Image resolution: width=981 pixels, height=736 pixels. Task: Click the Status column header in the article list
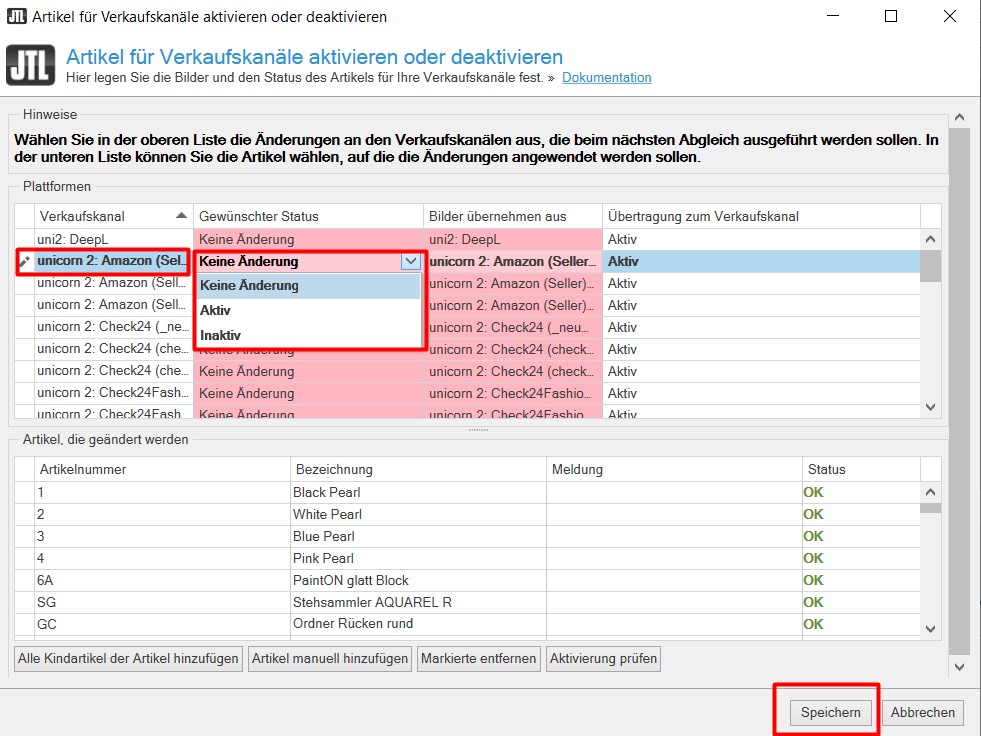coord(861,469)
